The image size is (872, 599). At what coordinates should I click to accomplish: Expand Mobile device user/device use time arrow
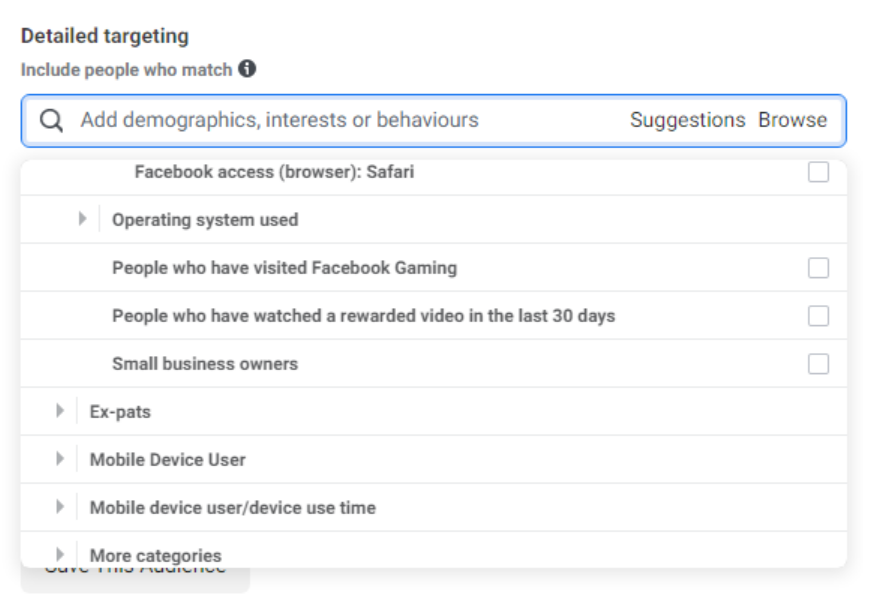coord(60,507)
